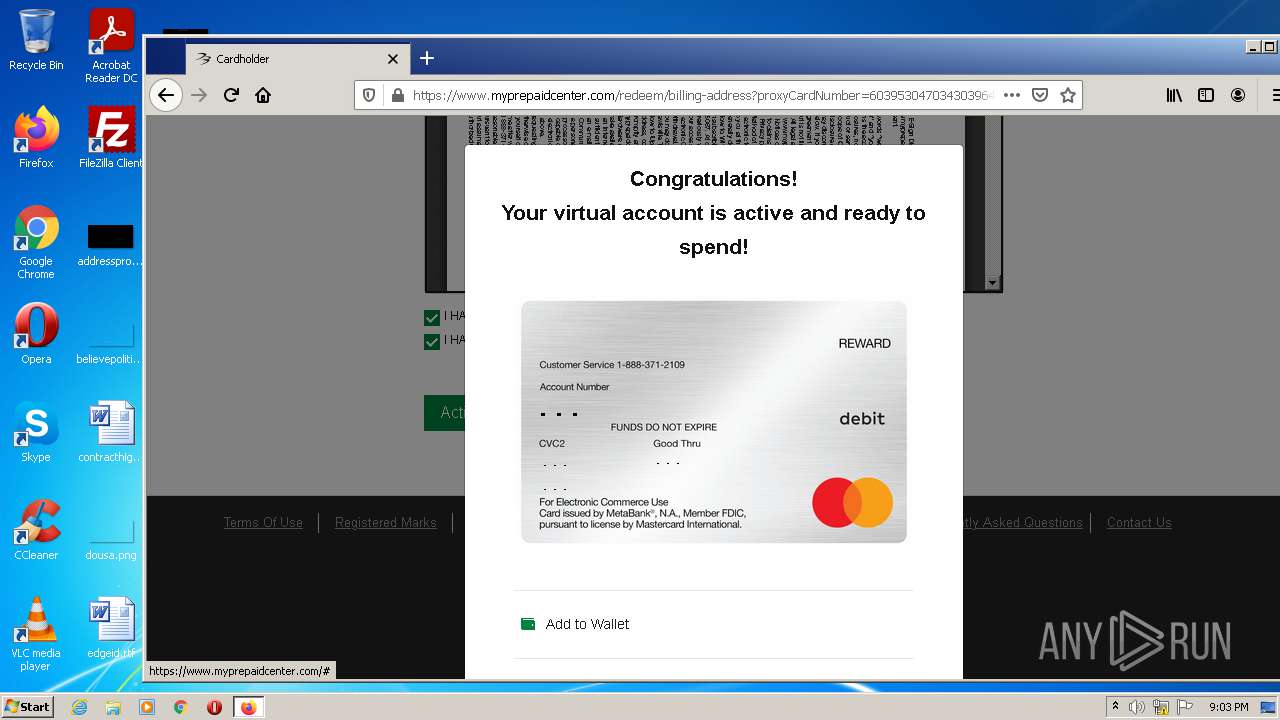This screenshot has height=720, width=1280.
Task: Select the Cardholder tab
Action: pyautogui.click(x=298, y=59)
